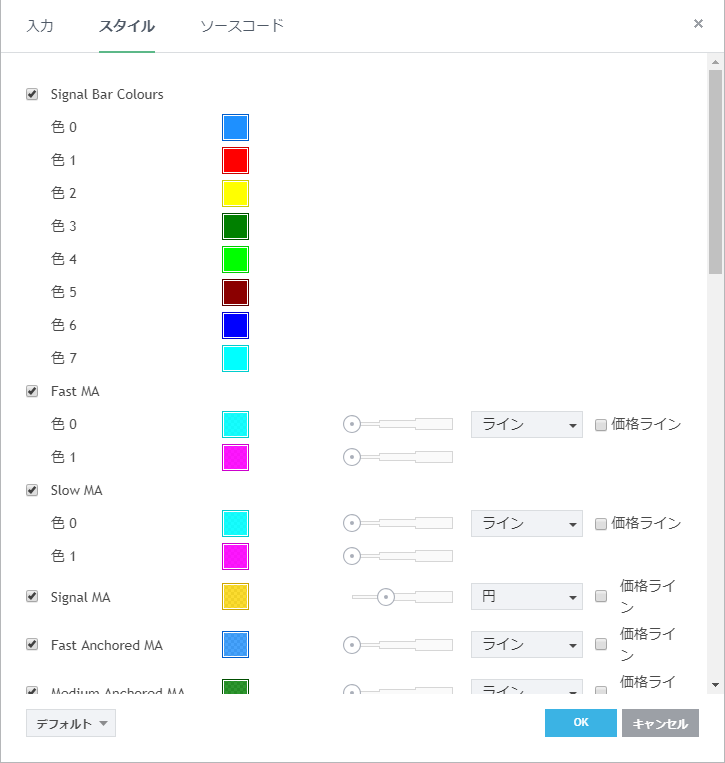Open the maroon 色 5 colour swatch
Image resolution: width=725 pixels, height=763 pixels.
(x=235, y=292)
